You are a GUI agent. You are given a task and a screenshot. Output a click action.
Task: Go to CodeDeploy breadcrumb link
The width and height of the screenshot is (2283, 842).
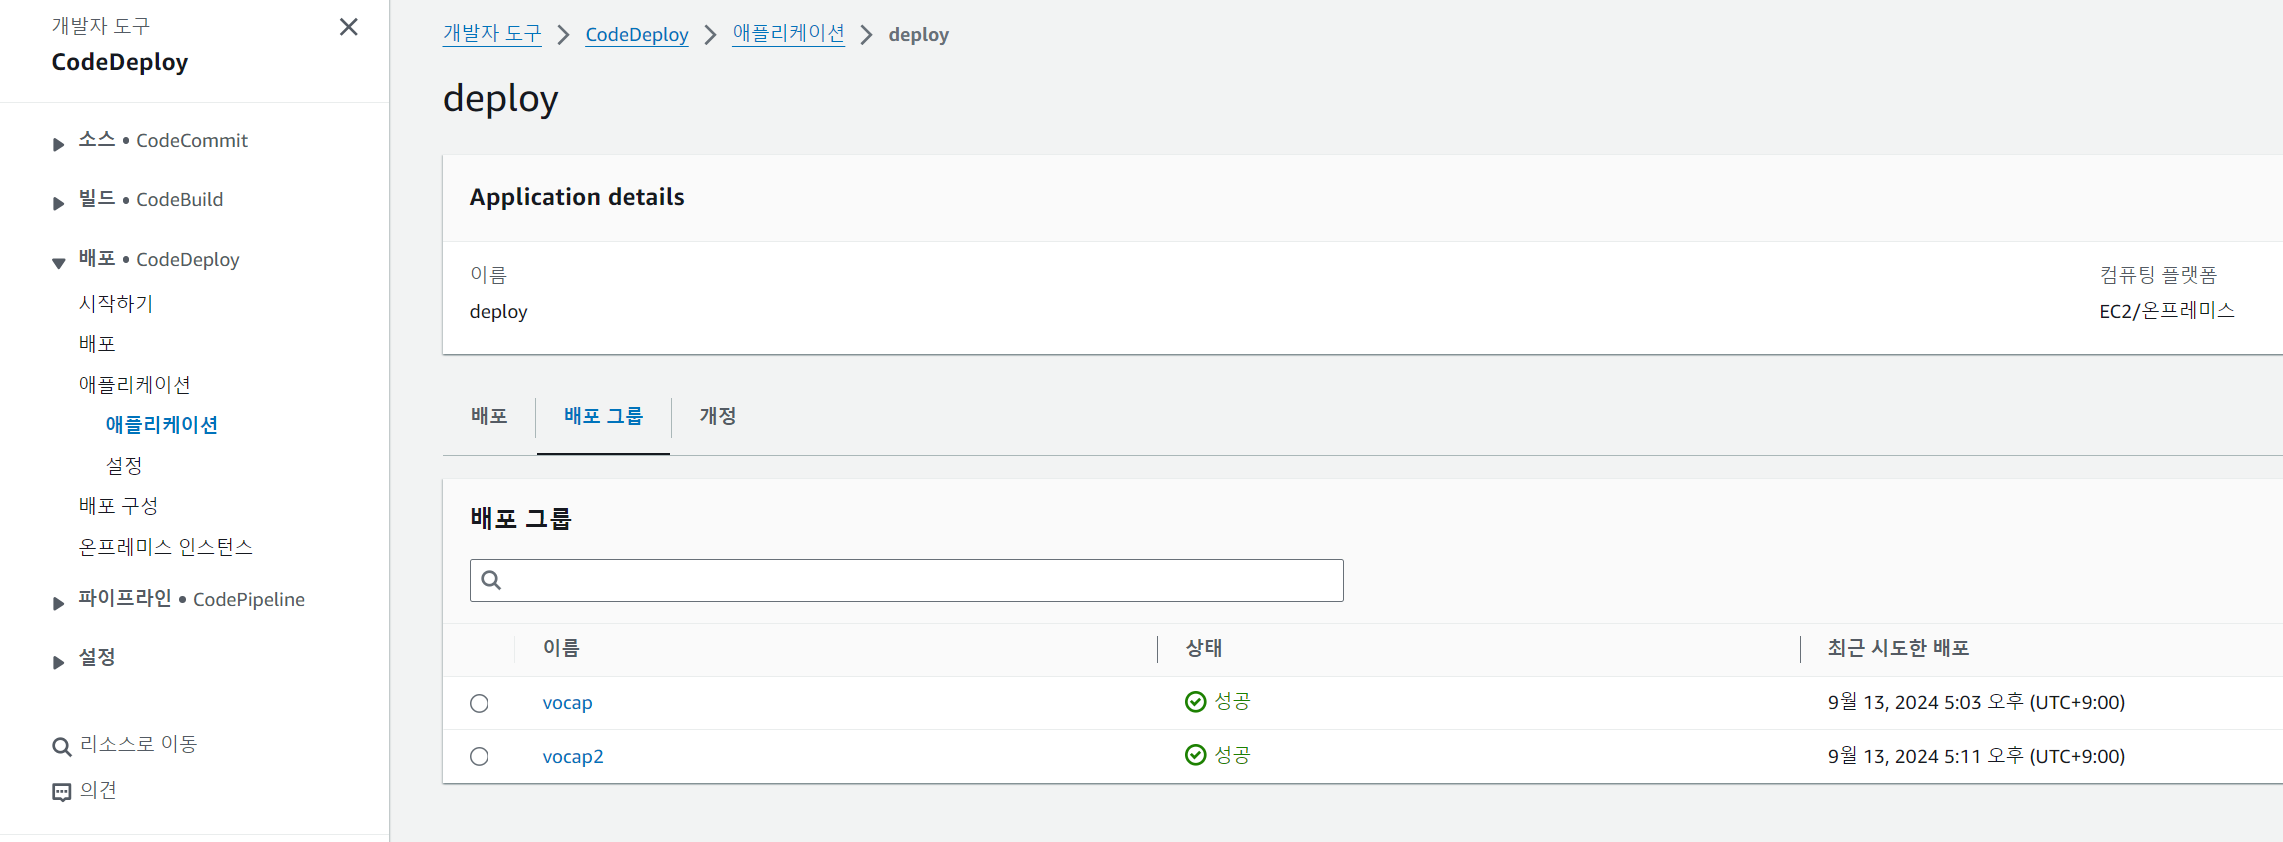pyautogui.click(x=637, y=35)
